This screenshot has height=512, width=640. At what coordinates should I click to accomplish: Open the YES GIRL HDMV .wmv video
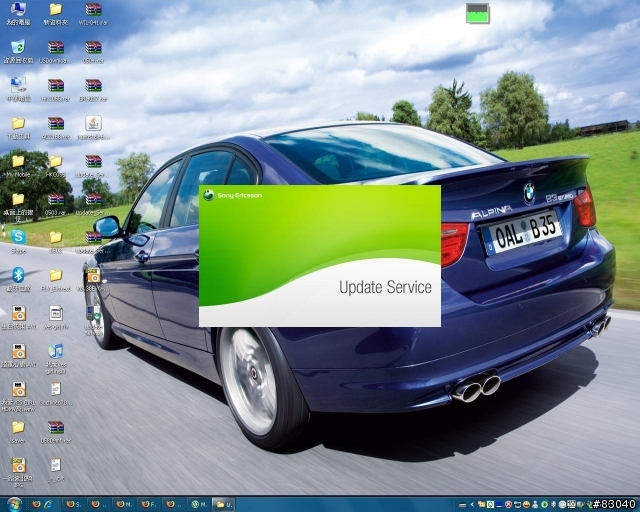tap(18, 396)
